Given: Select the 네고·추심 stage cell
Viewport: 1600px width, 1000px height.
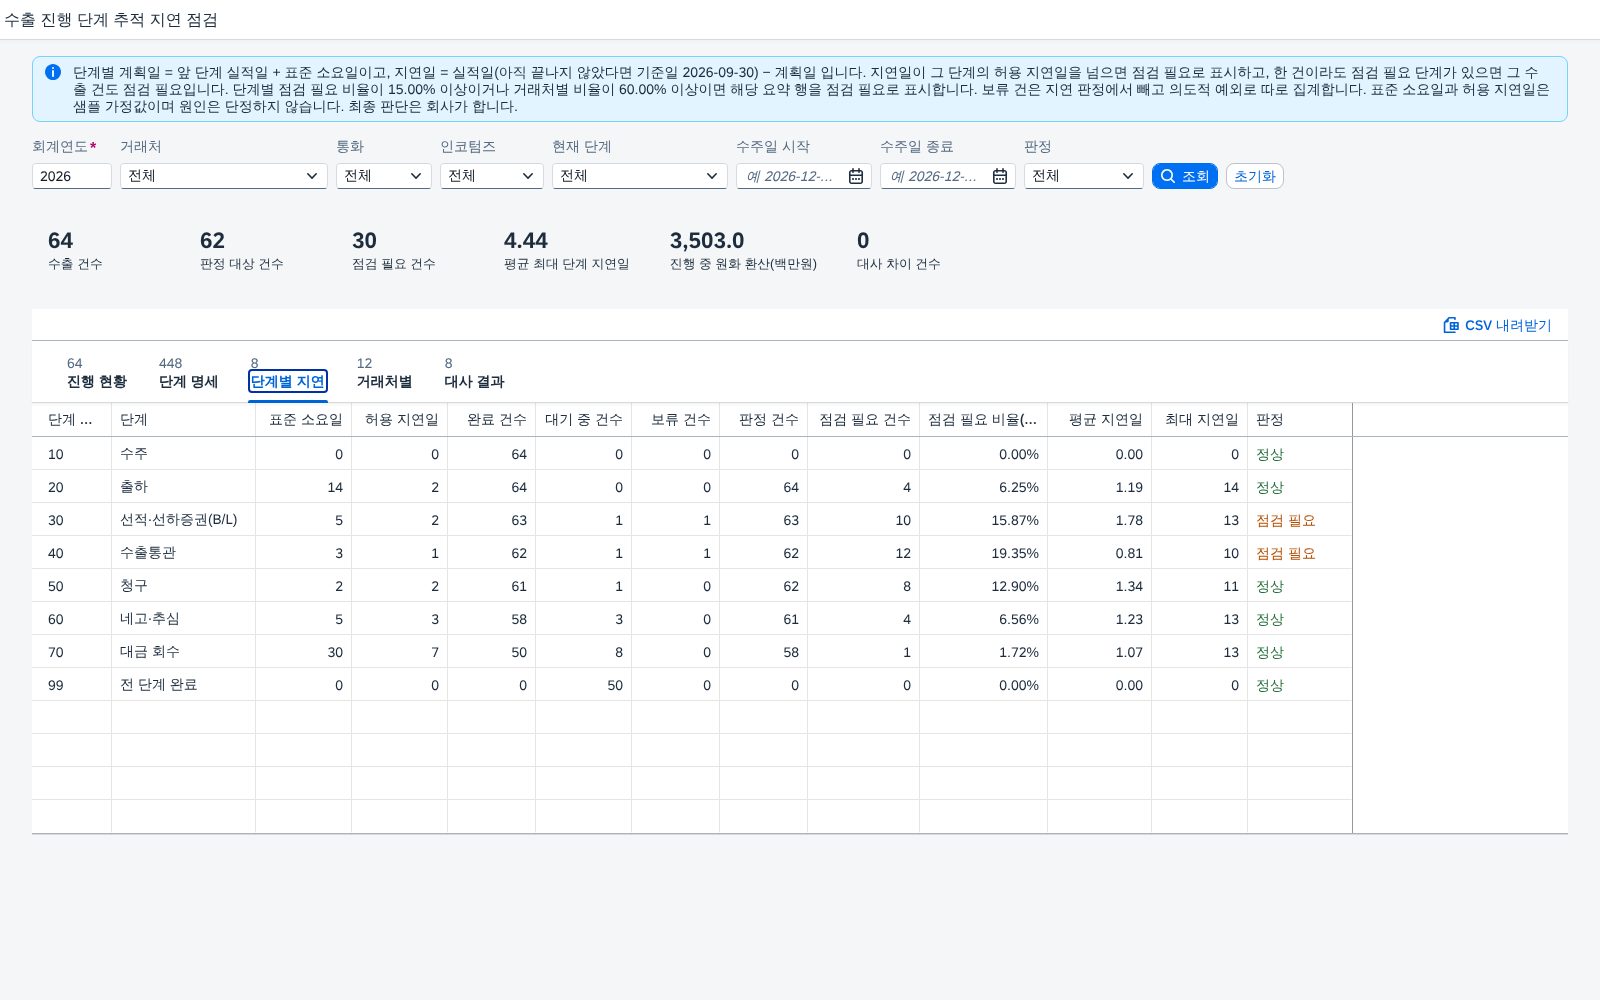Looking at the screenshot, I should click(x=184, y=619).
